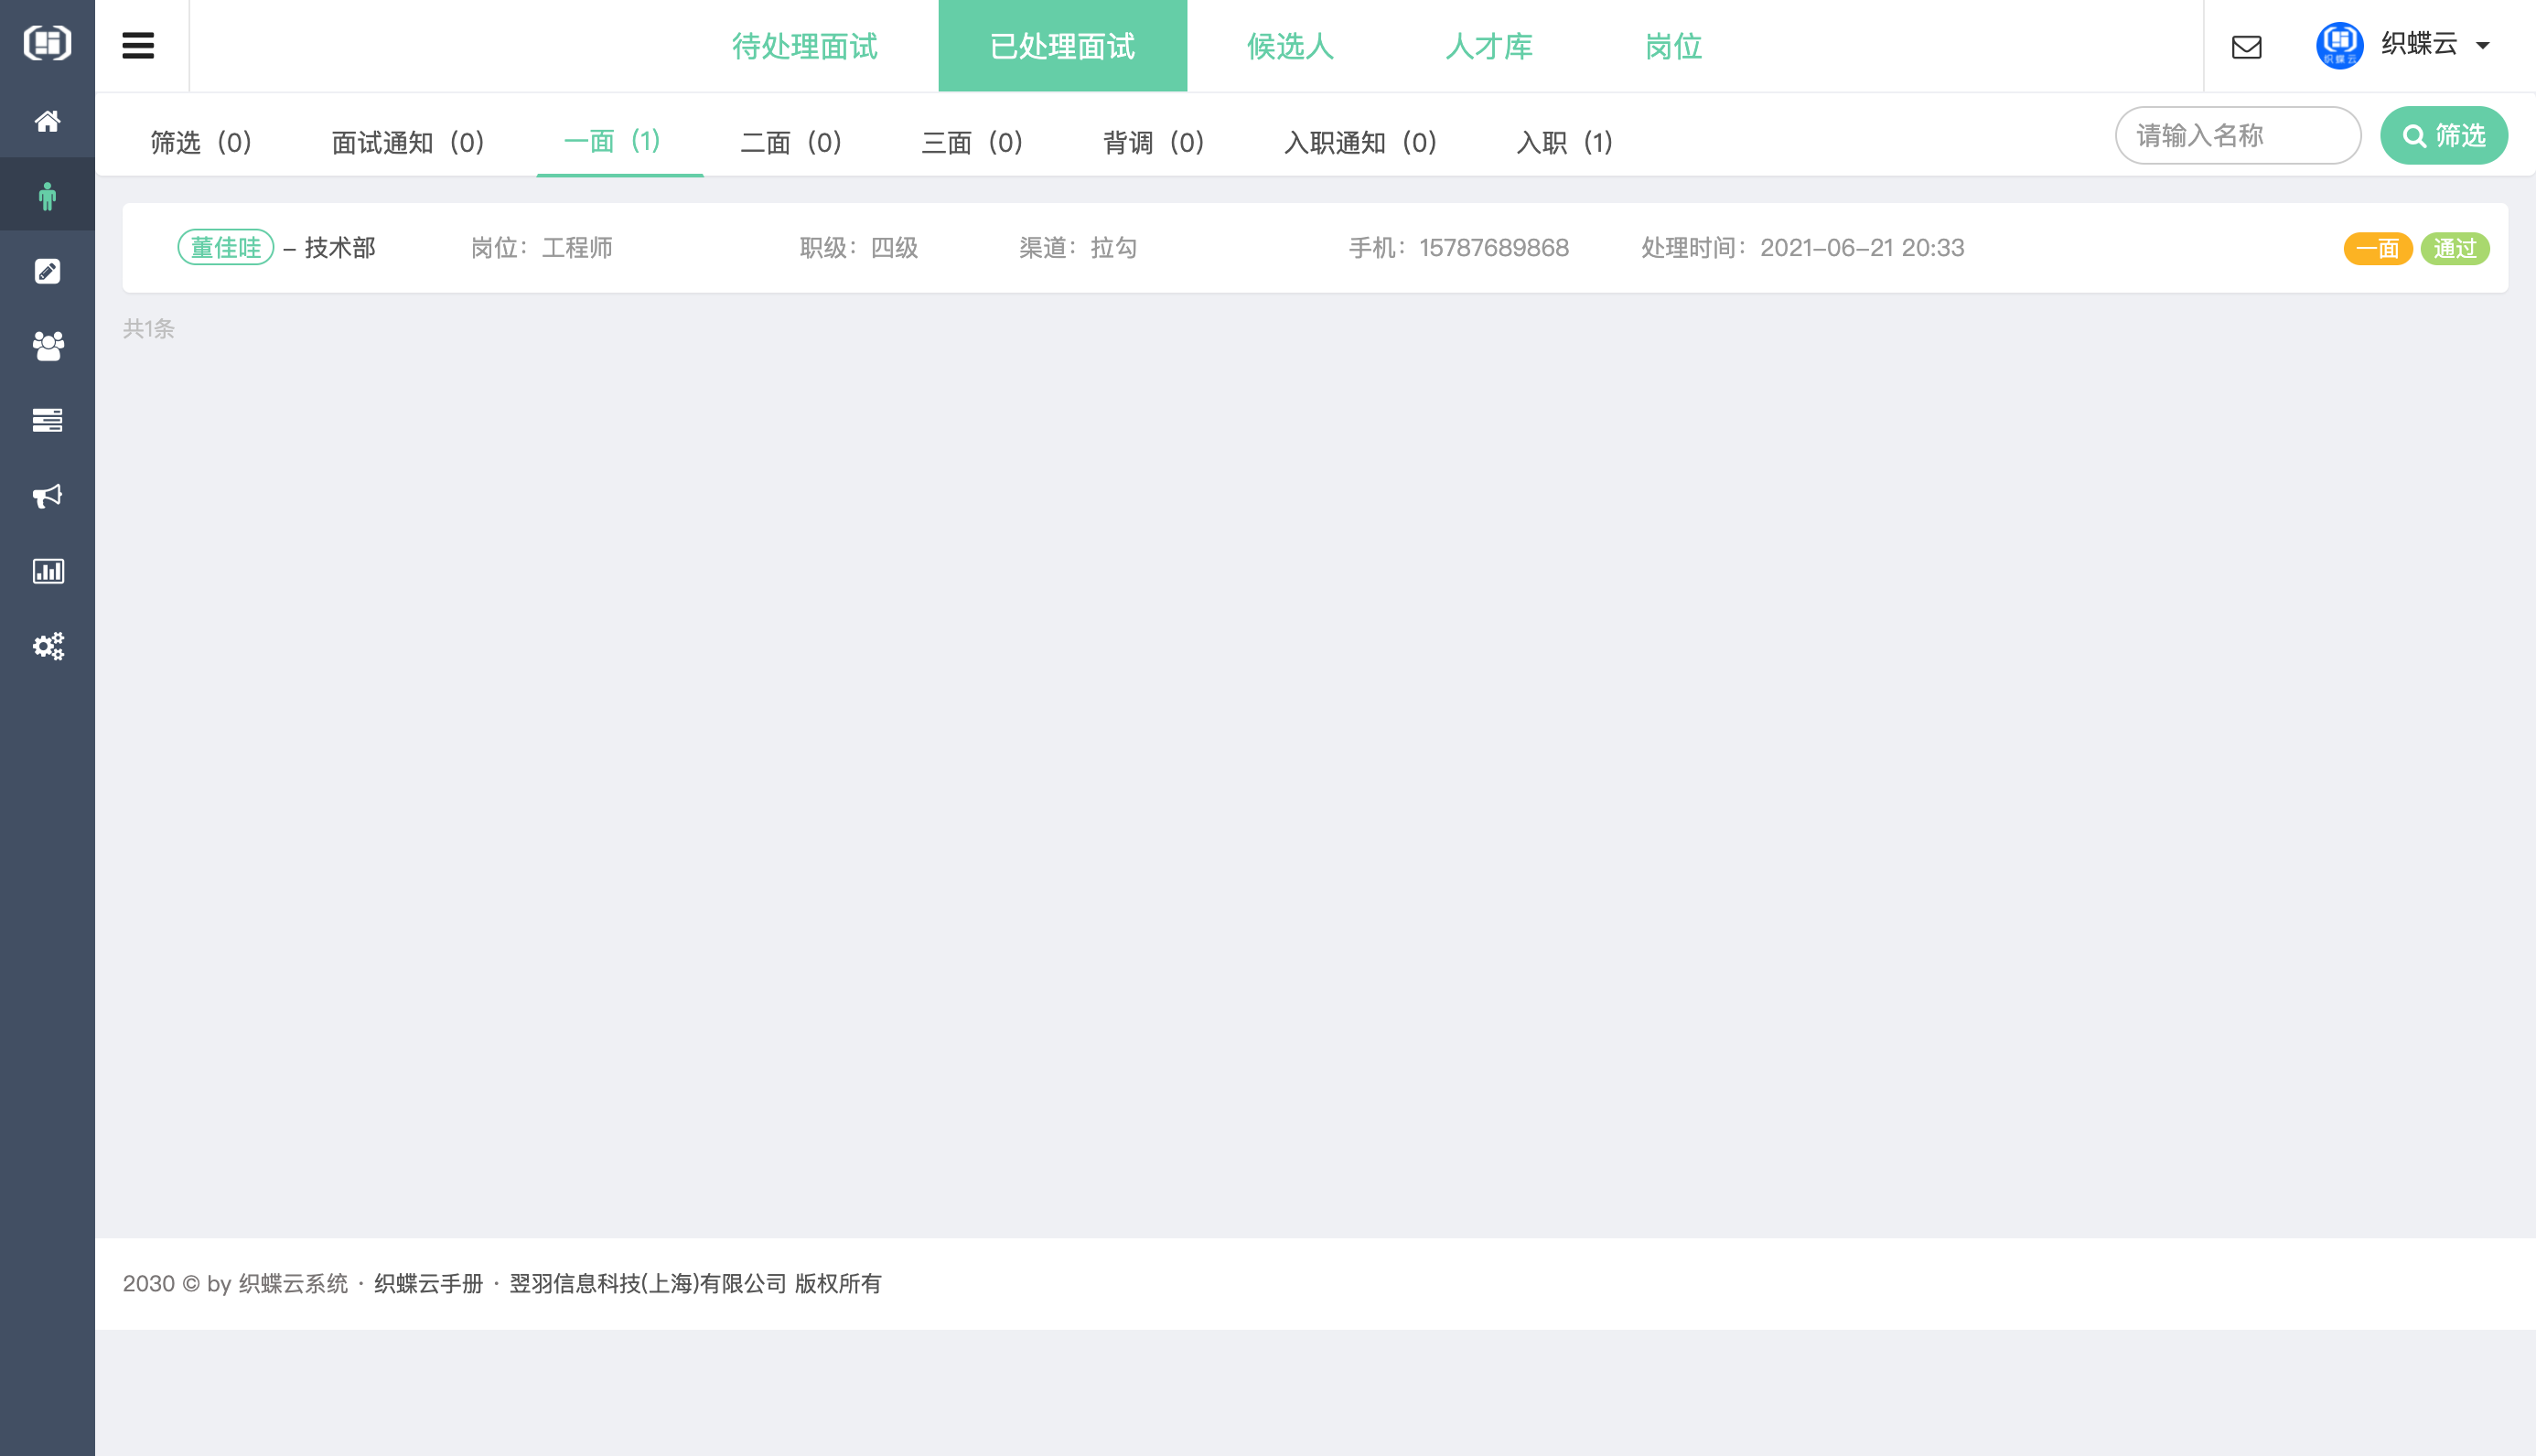Click the candidate name 董佳哇
This screenshot has height=1456, width=2536.
pos(226,247)
